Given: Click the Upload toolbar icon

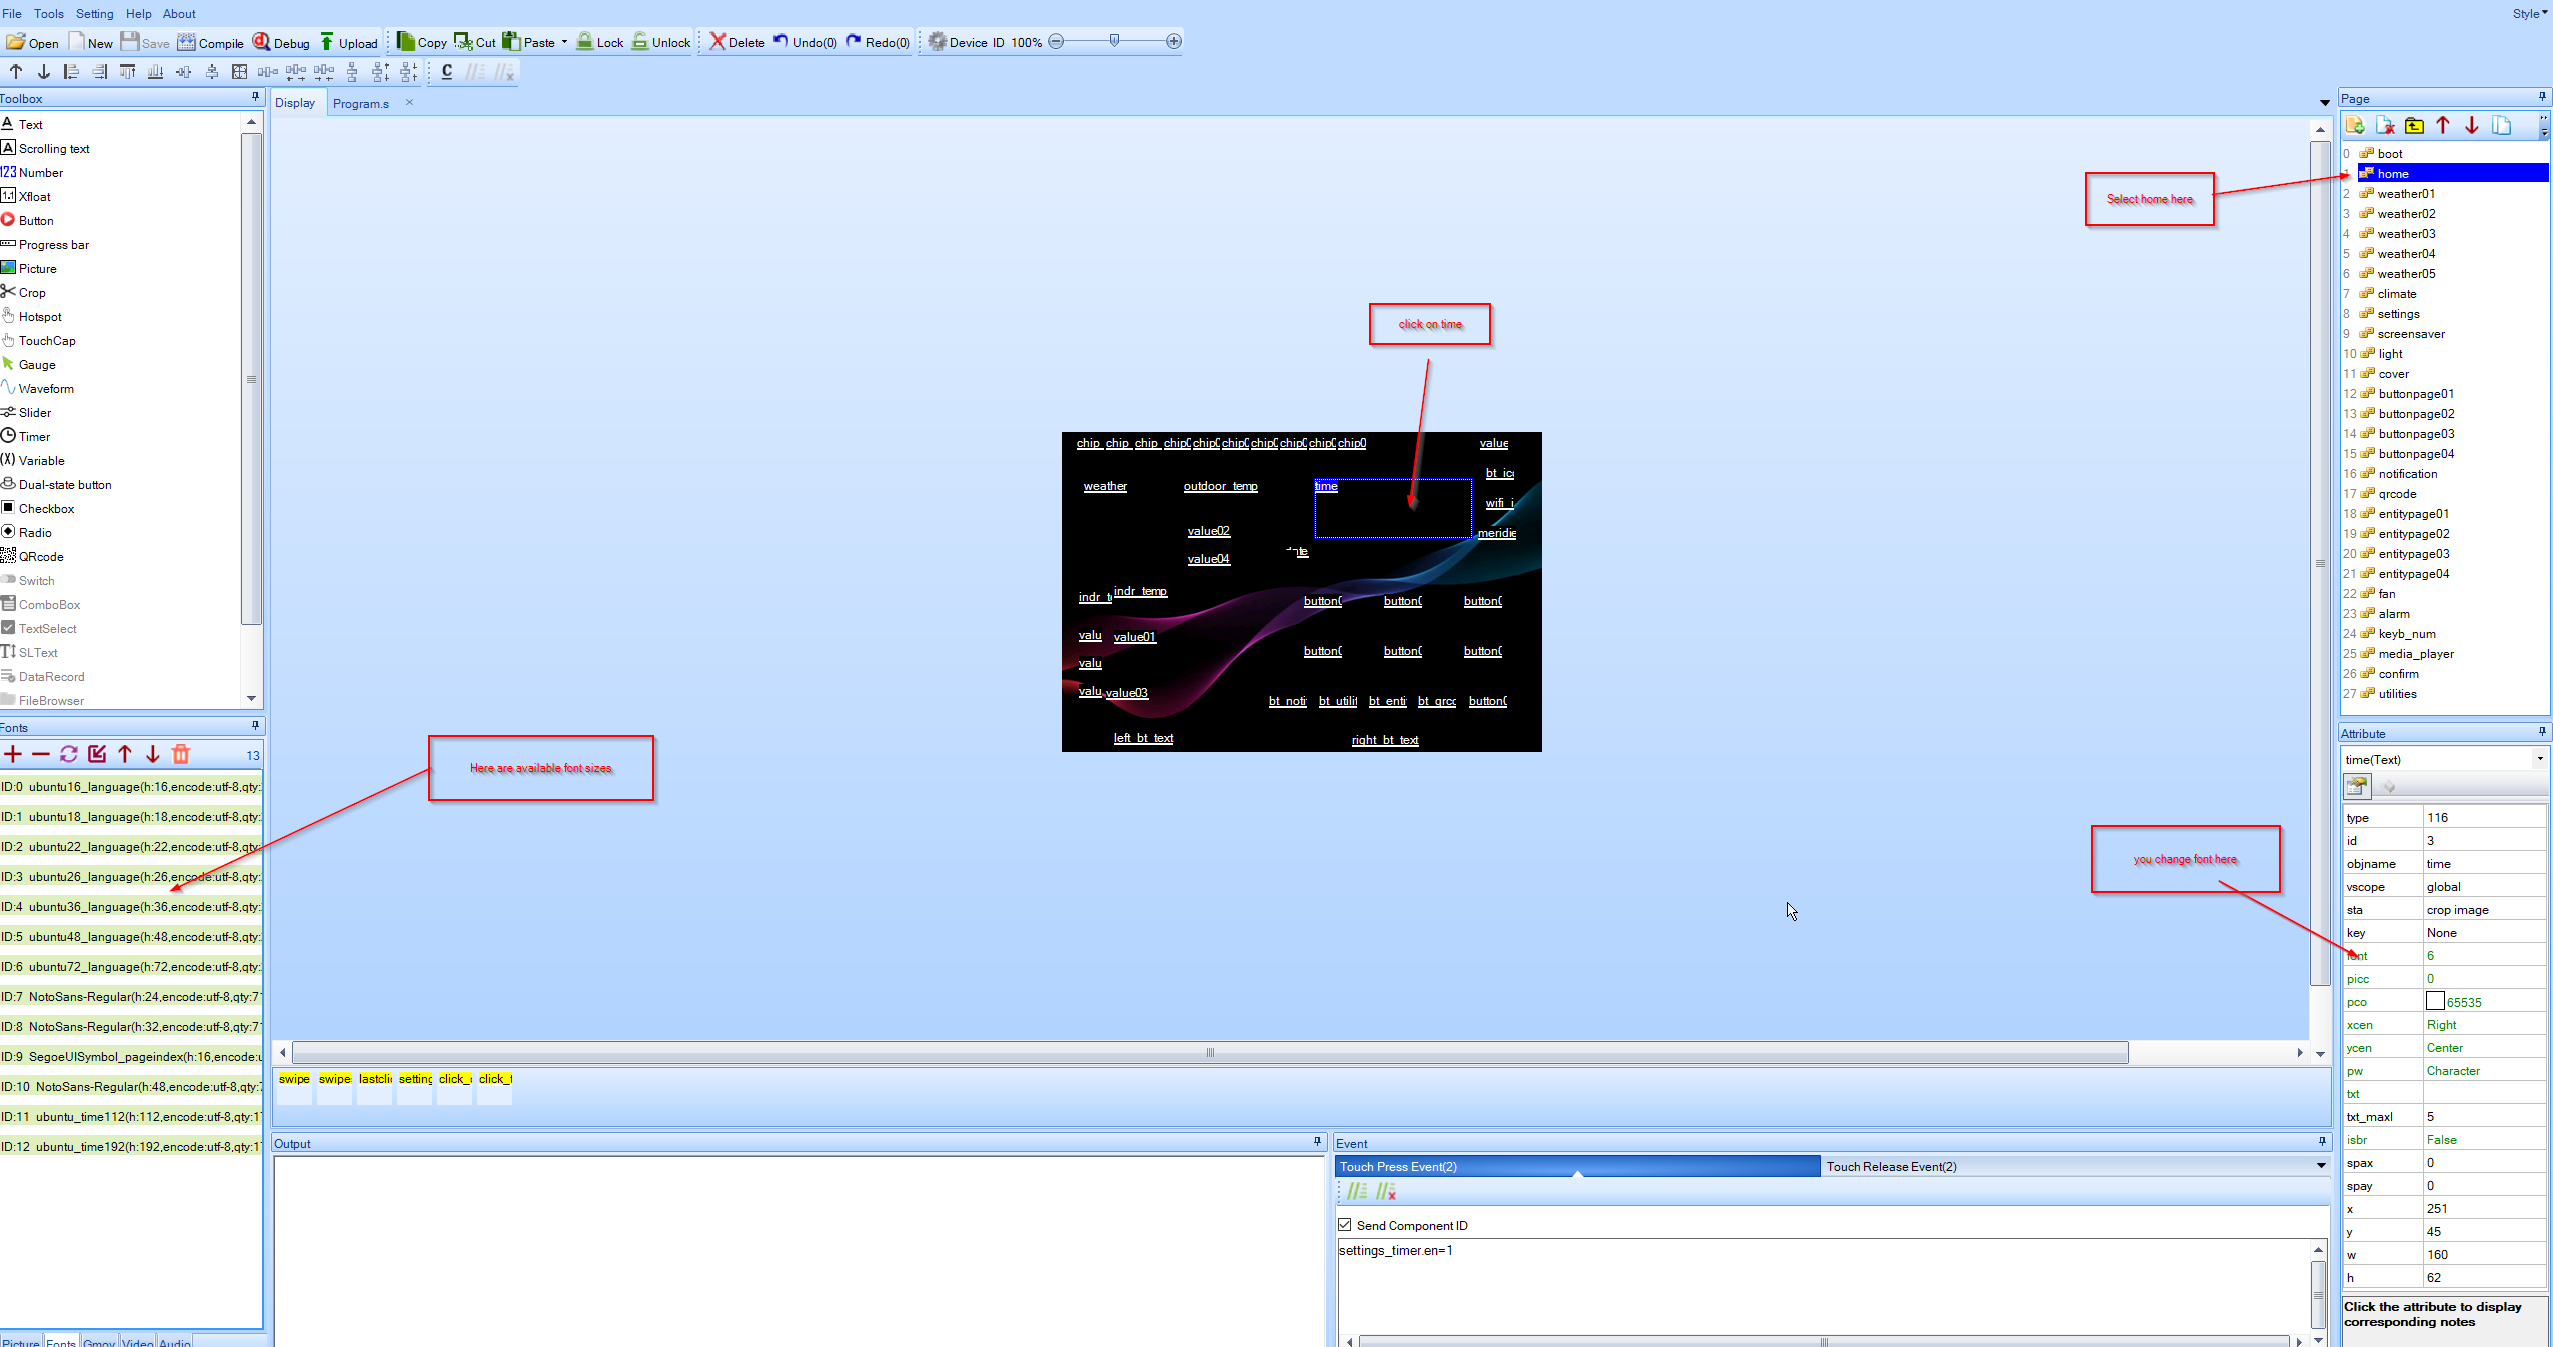Looking at the screenshot, I should pos(327,42).
